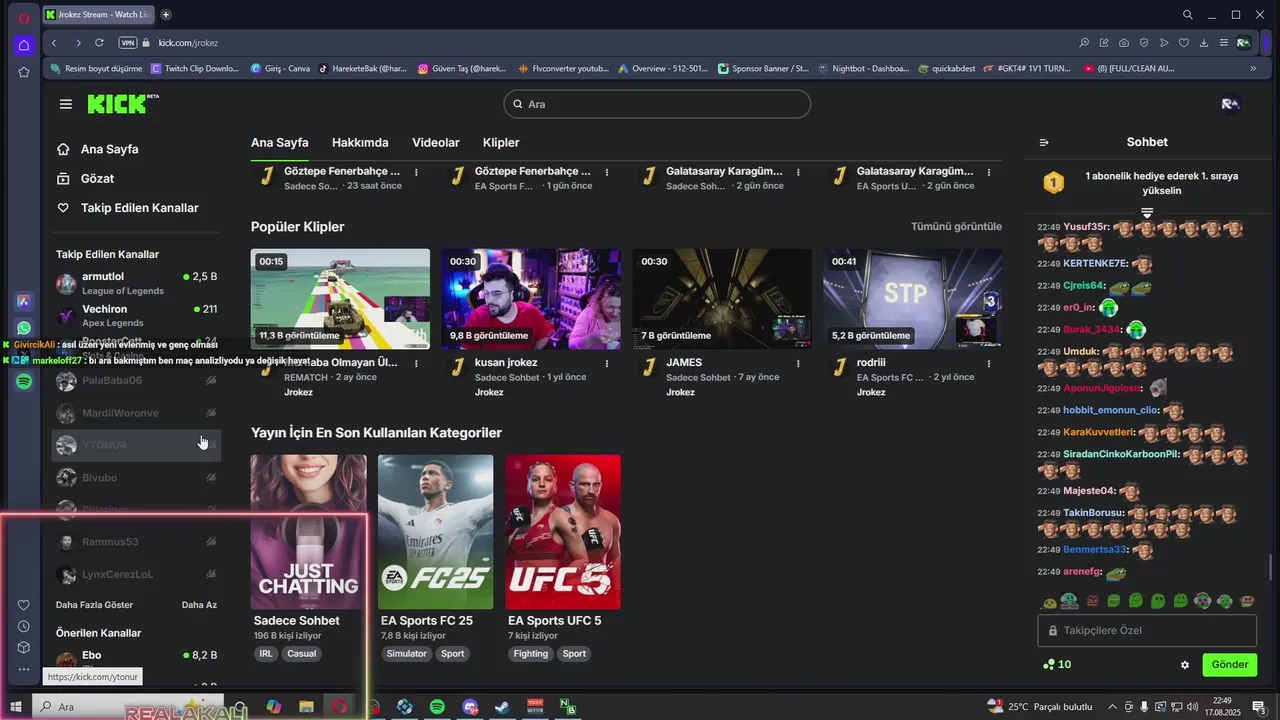Open chat settings gear
Screen dimensions: 1280x720
click(1185, 665)
